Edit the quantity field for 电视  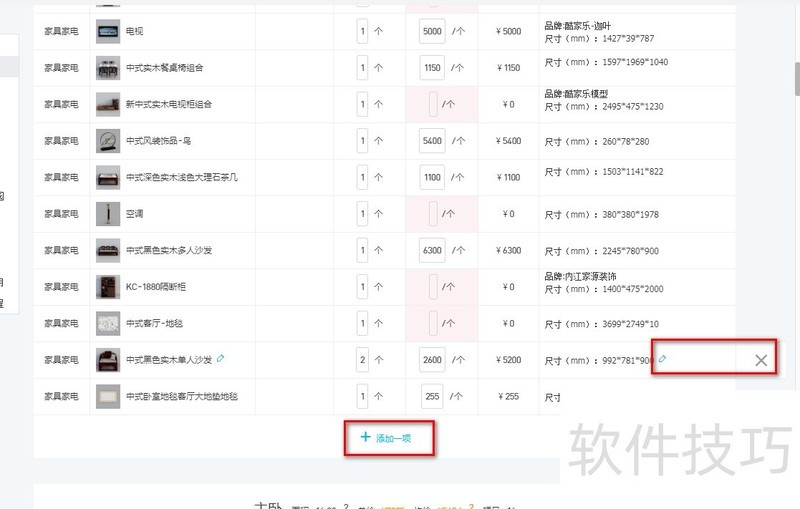[362, 31]
